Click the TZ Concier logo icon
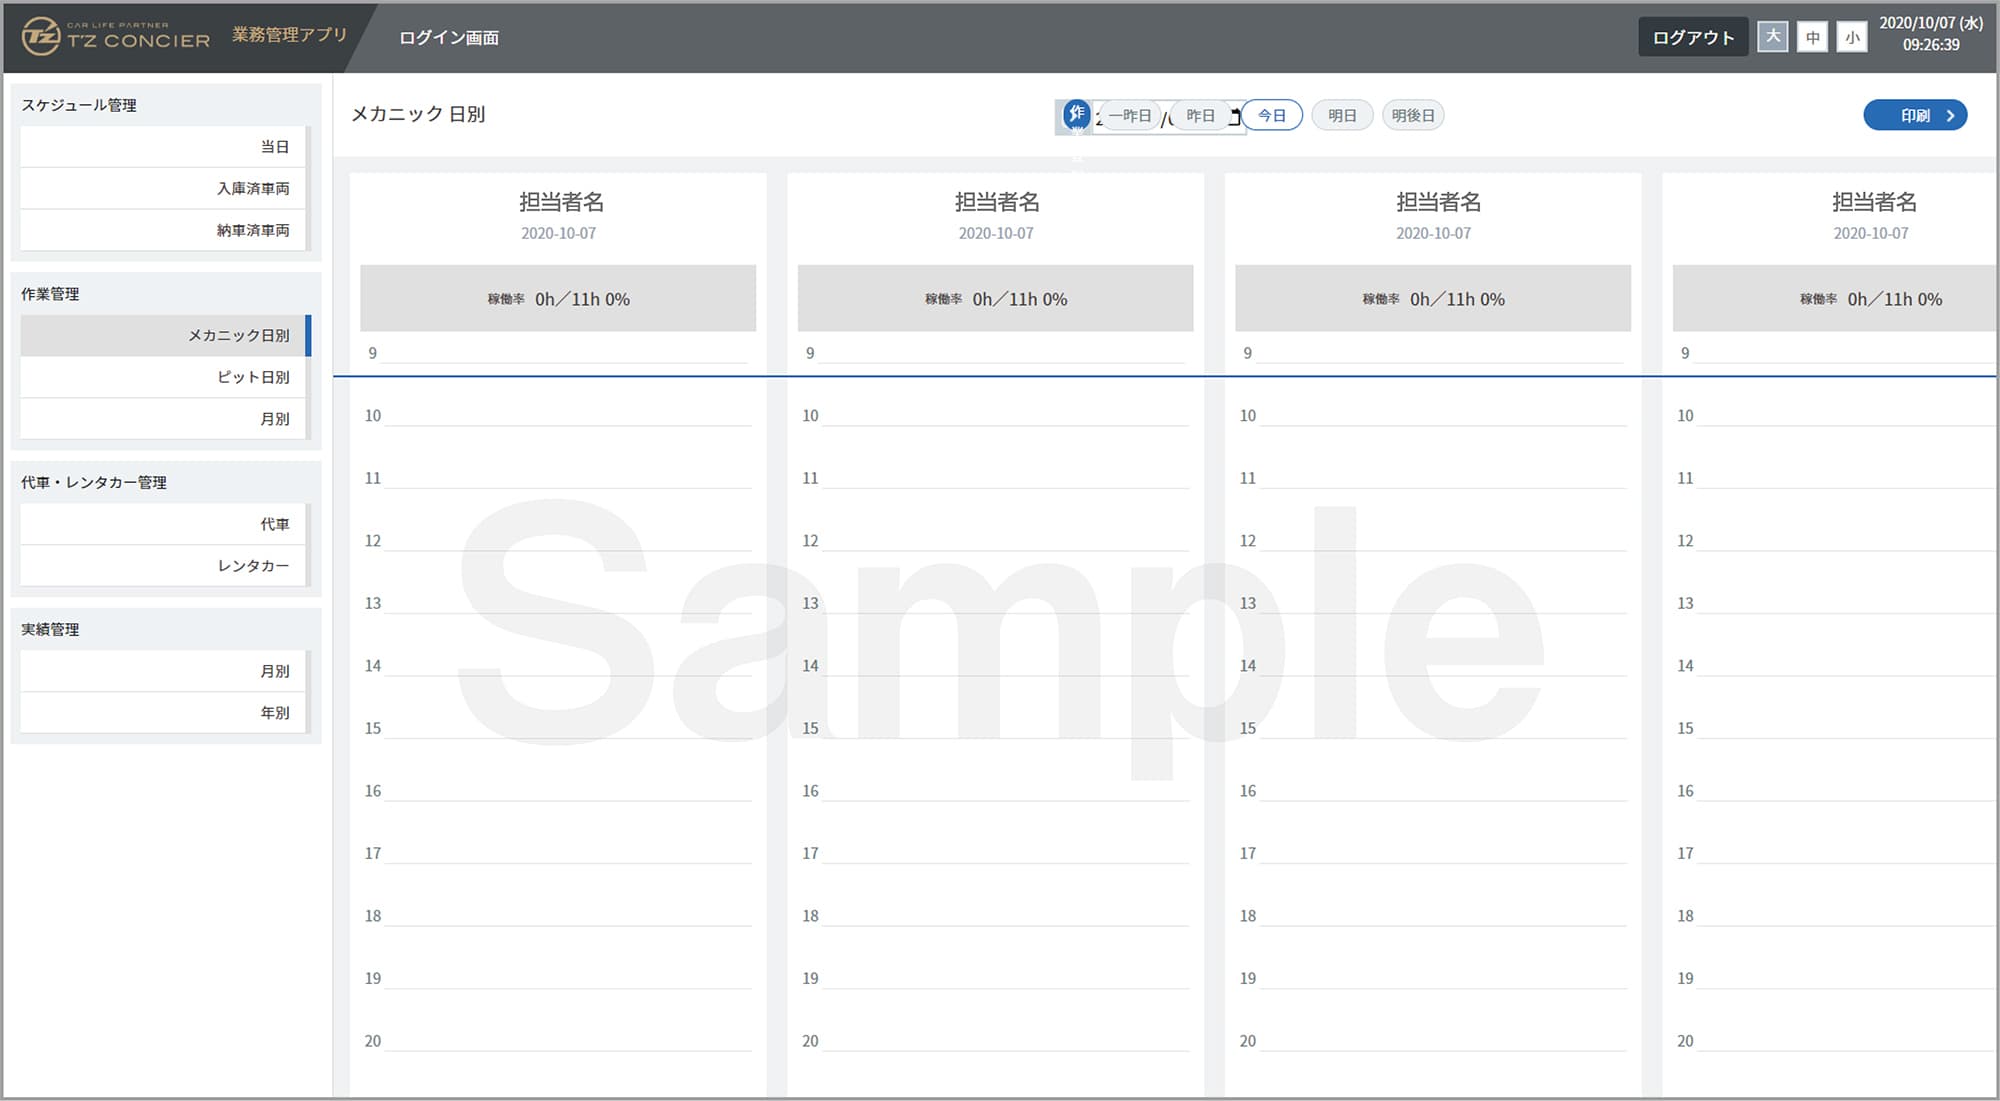This screenshot has height=1101, width=2000. point(41,37)
